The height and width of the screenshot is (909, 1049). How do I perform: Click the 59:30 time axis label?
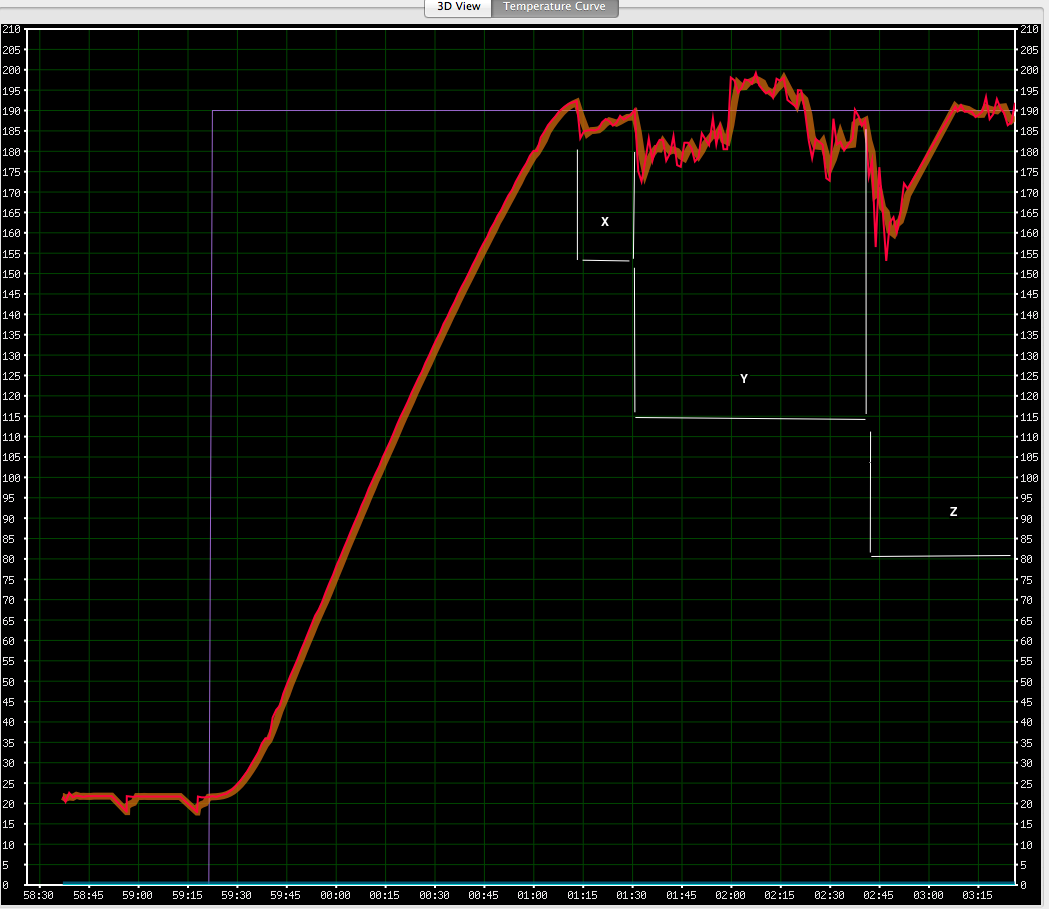point(236,895)
